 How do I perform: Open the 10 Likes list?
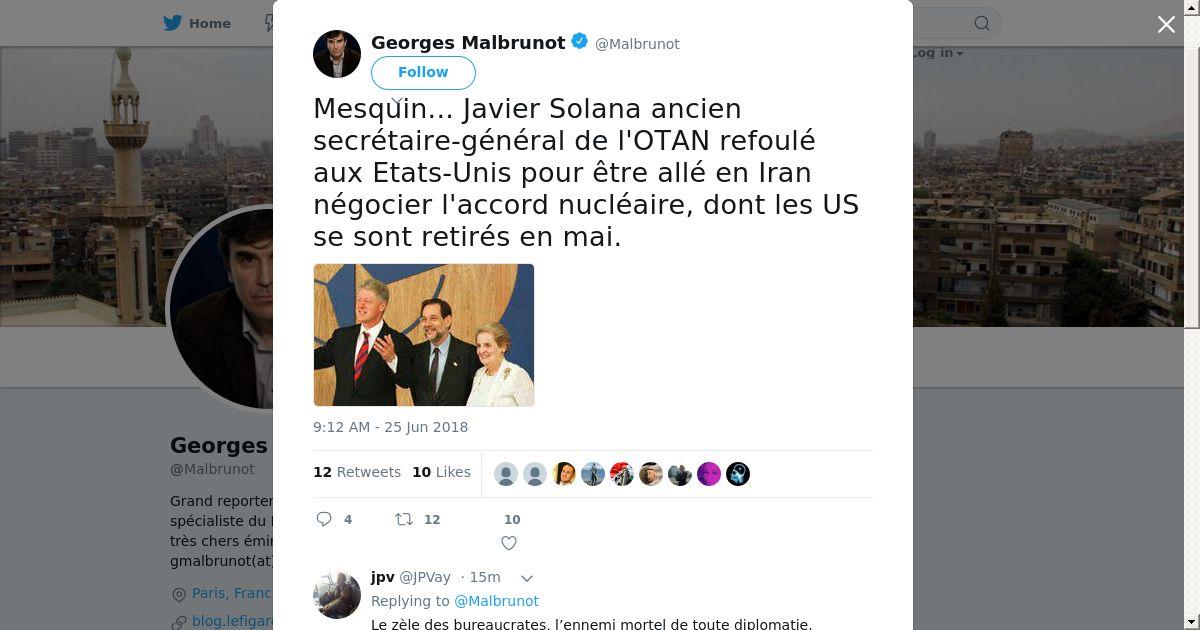tap(441, 472)
